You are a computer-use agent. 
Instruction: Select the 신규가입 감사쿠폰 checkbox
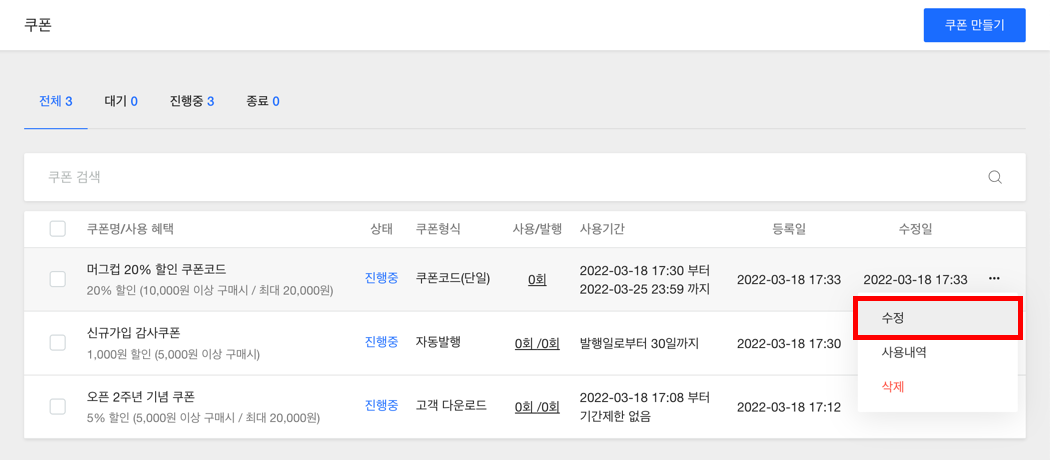pos(58,343)
